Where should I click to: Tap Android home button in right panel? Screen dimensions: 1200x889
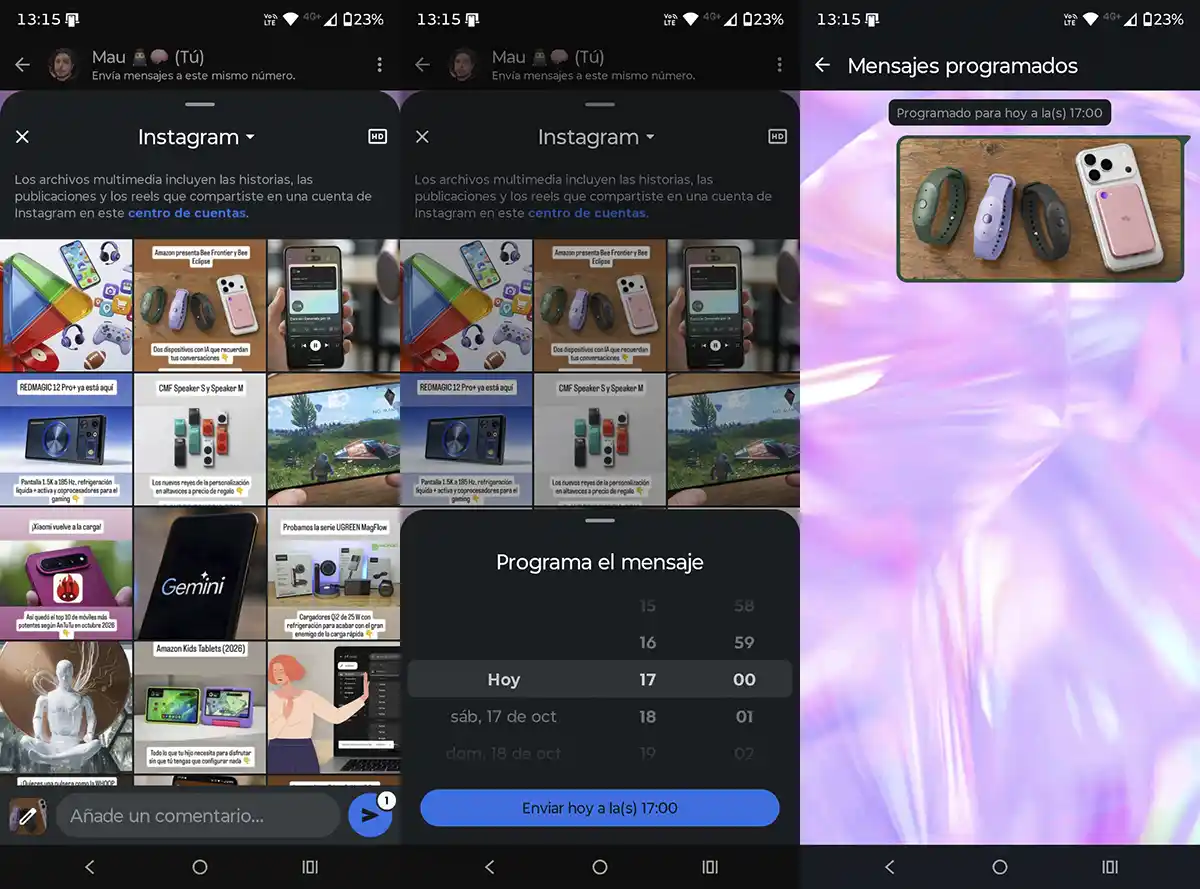click(1000, 867)
